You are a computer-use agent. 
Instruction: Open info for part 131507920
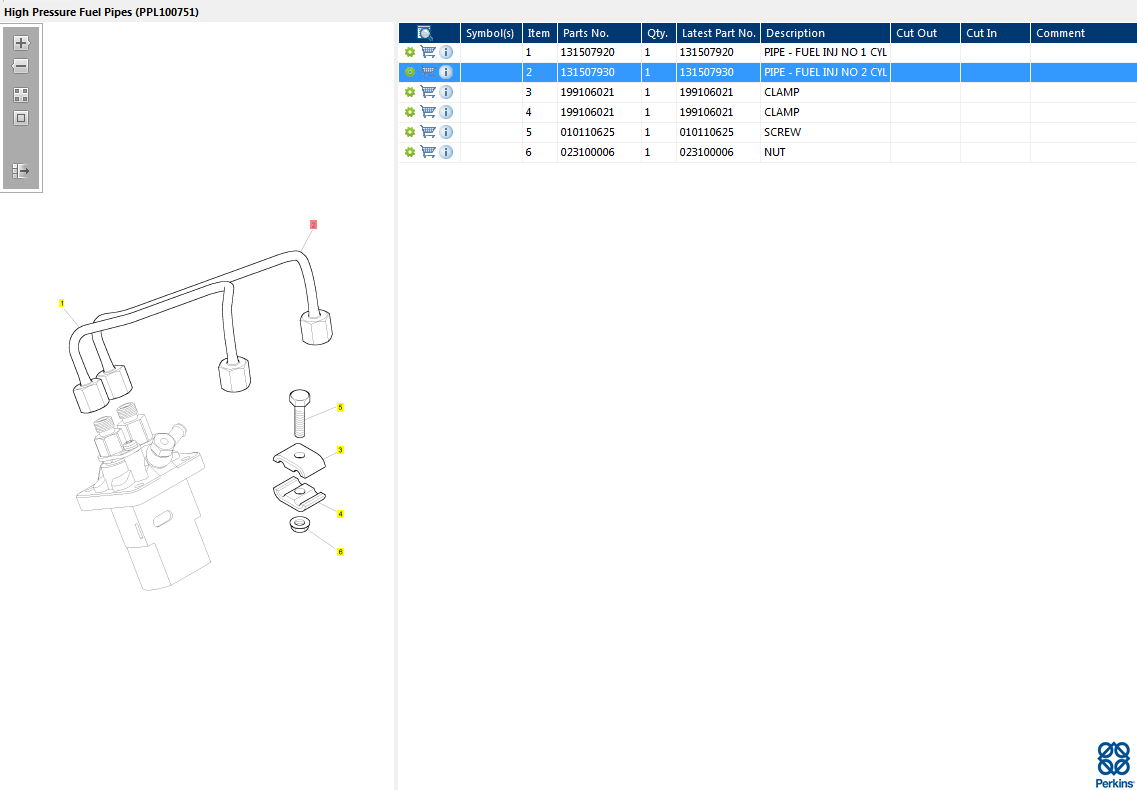point(446,52)
